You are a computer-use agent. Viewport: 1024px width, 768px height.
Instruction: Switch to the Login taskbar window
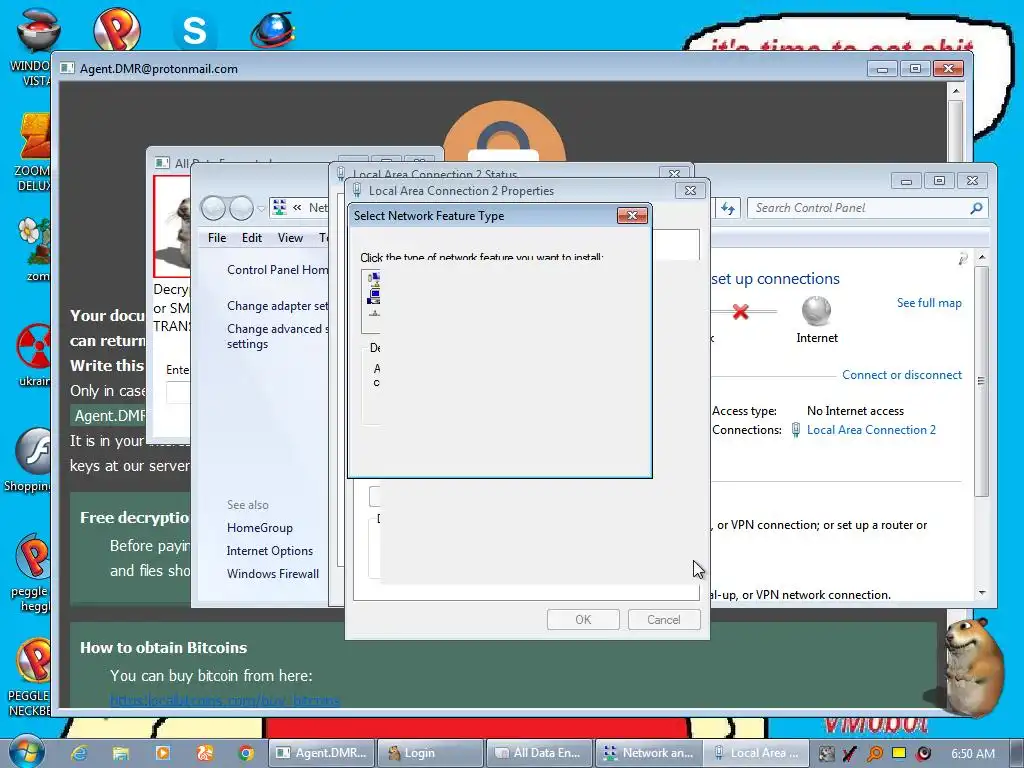point(431,753)
